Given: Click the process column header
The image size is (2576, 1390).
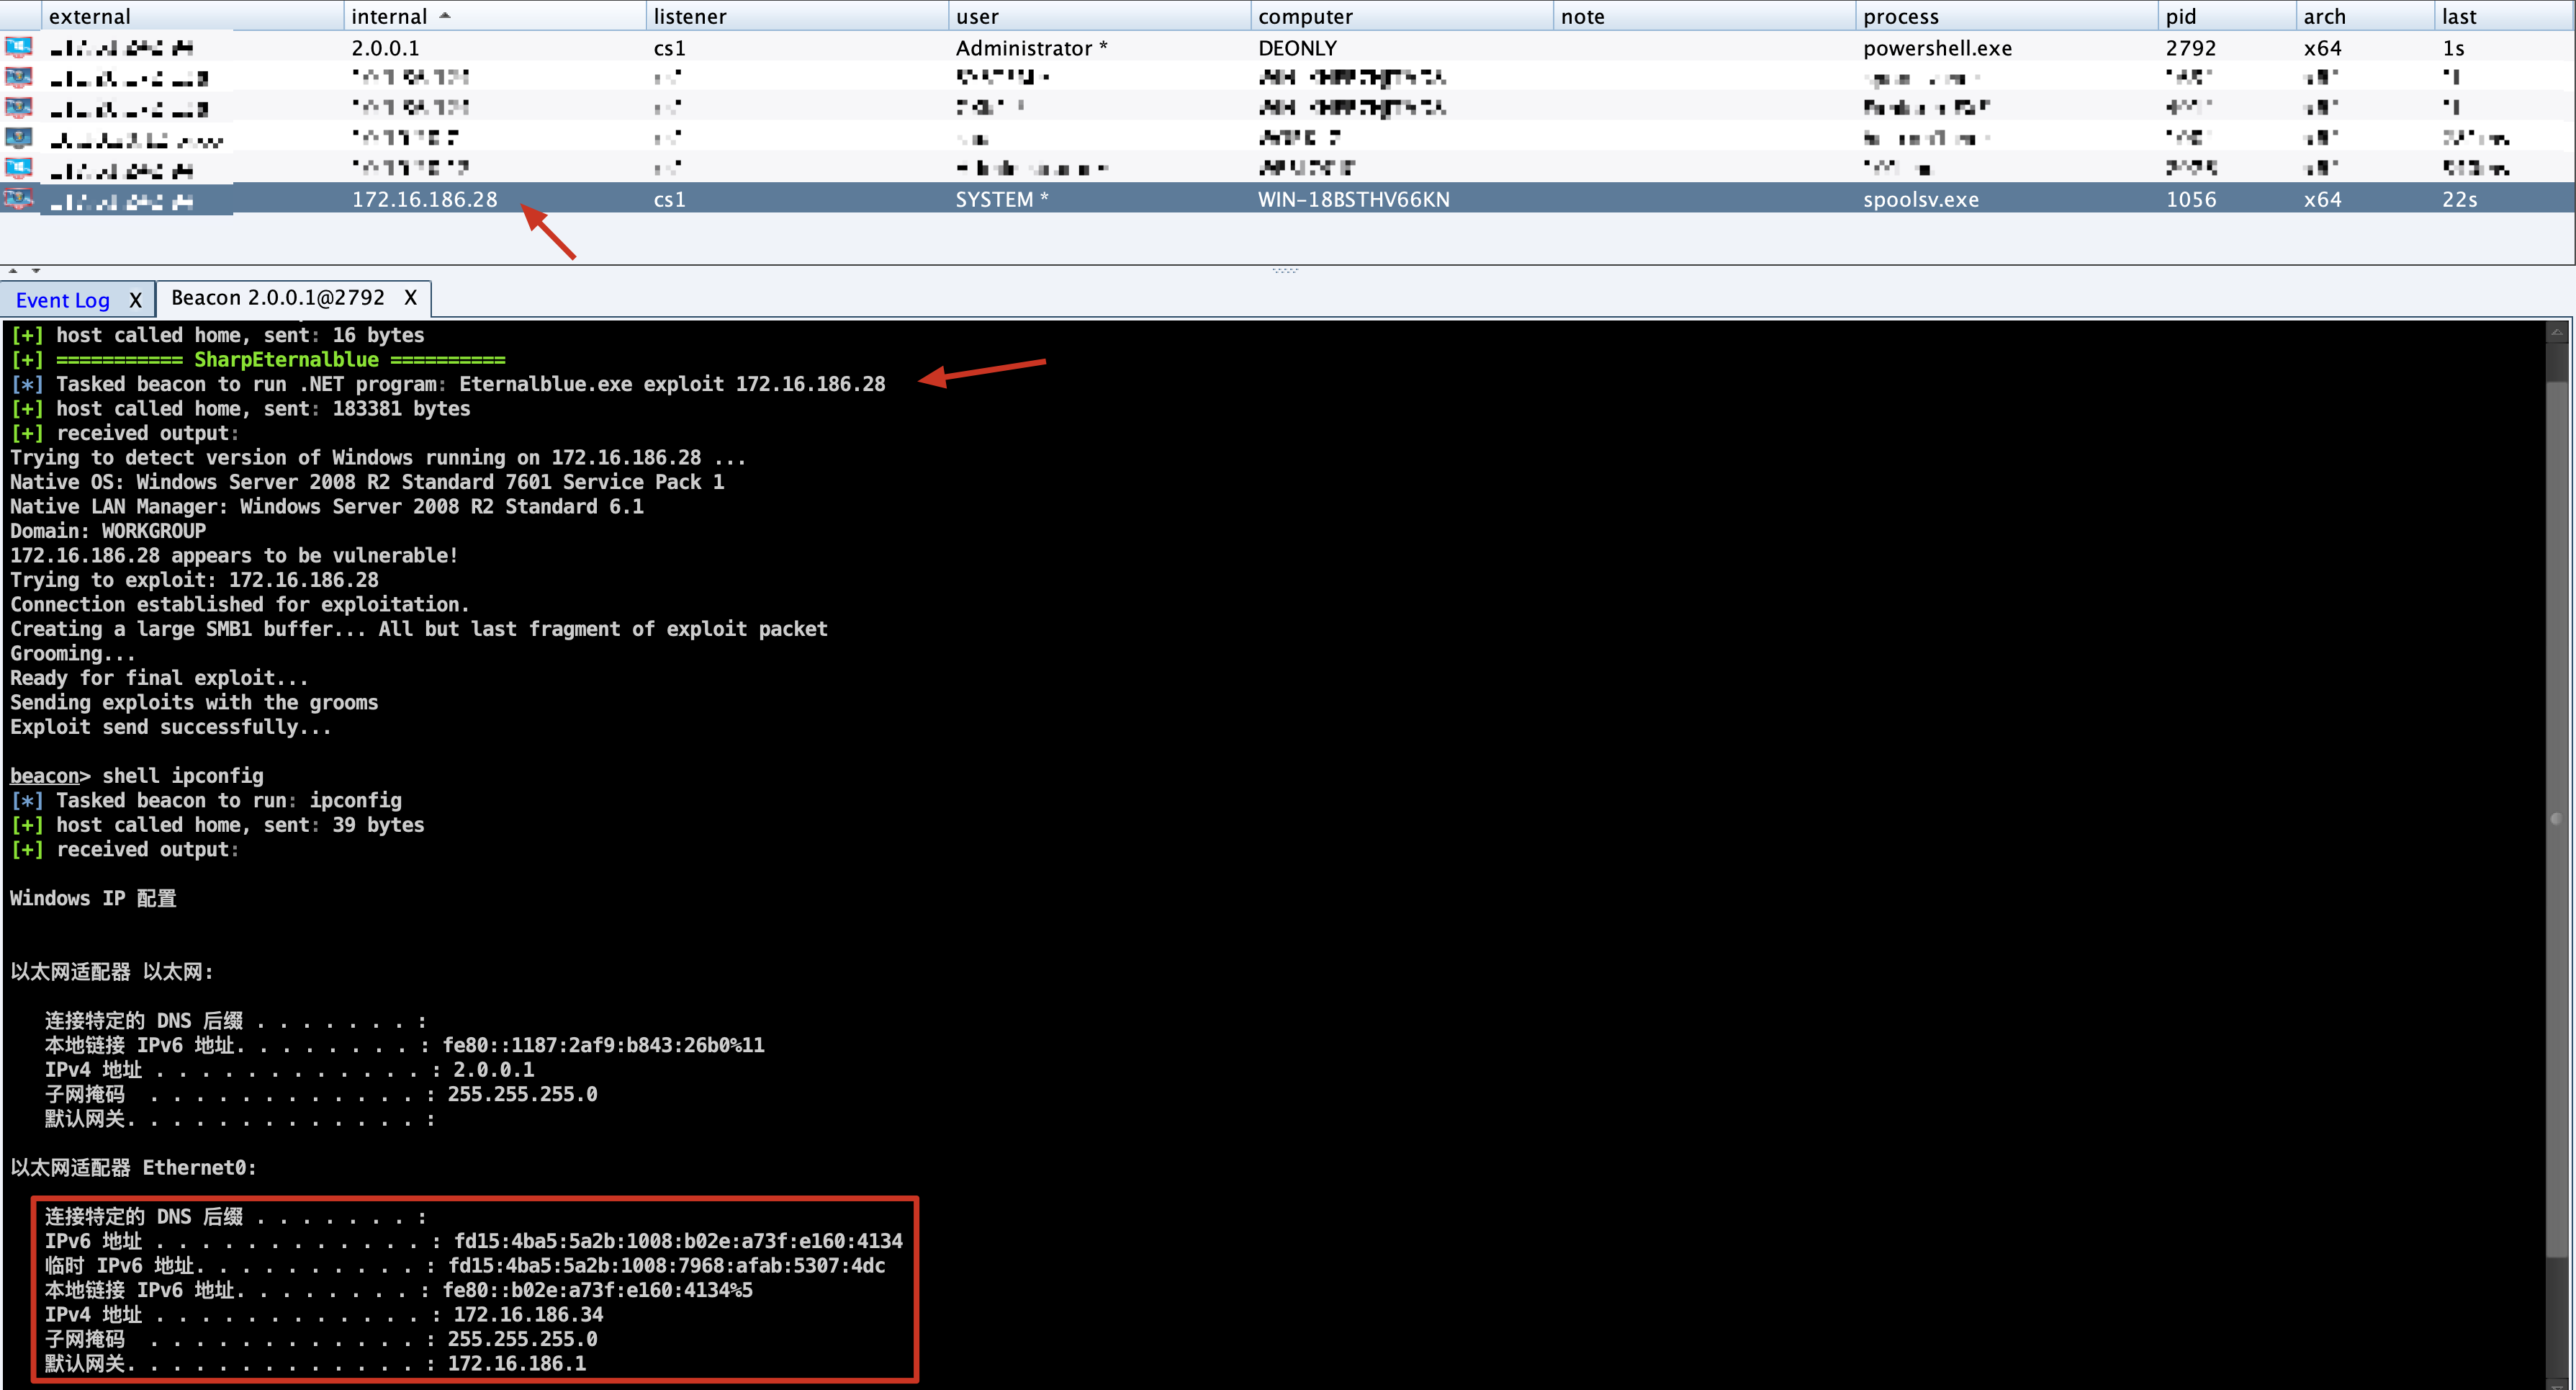Looking at the screenshot, I should click(2006, 16).
